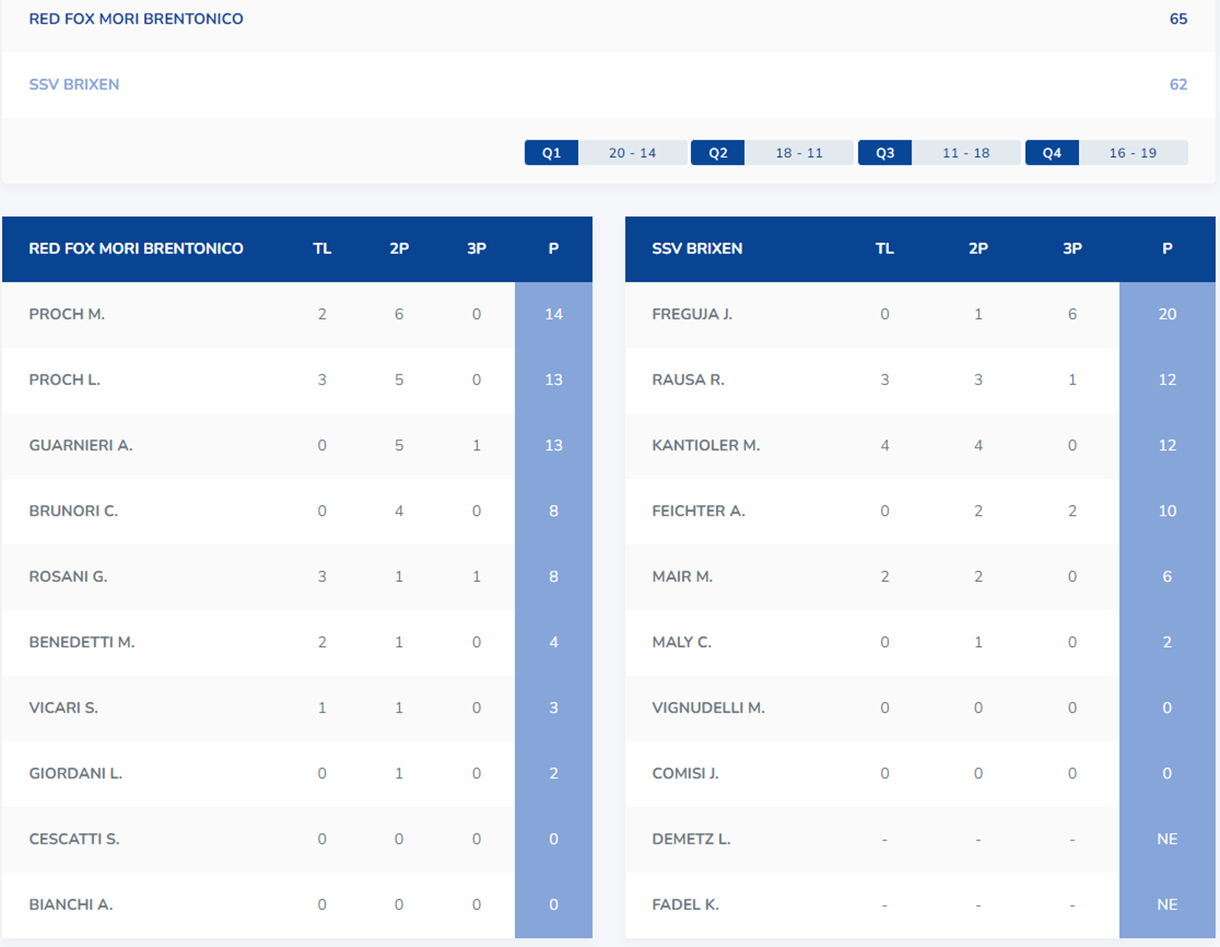This screenshot has width=1220, height=947.
Task: Open SSV BRIXEN team link beside score 62
Action: coord(74,85)
